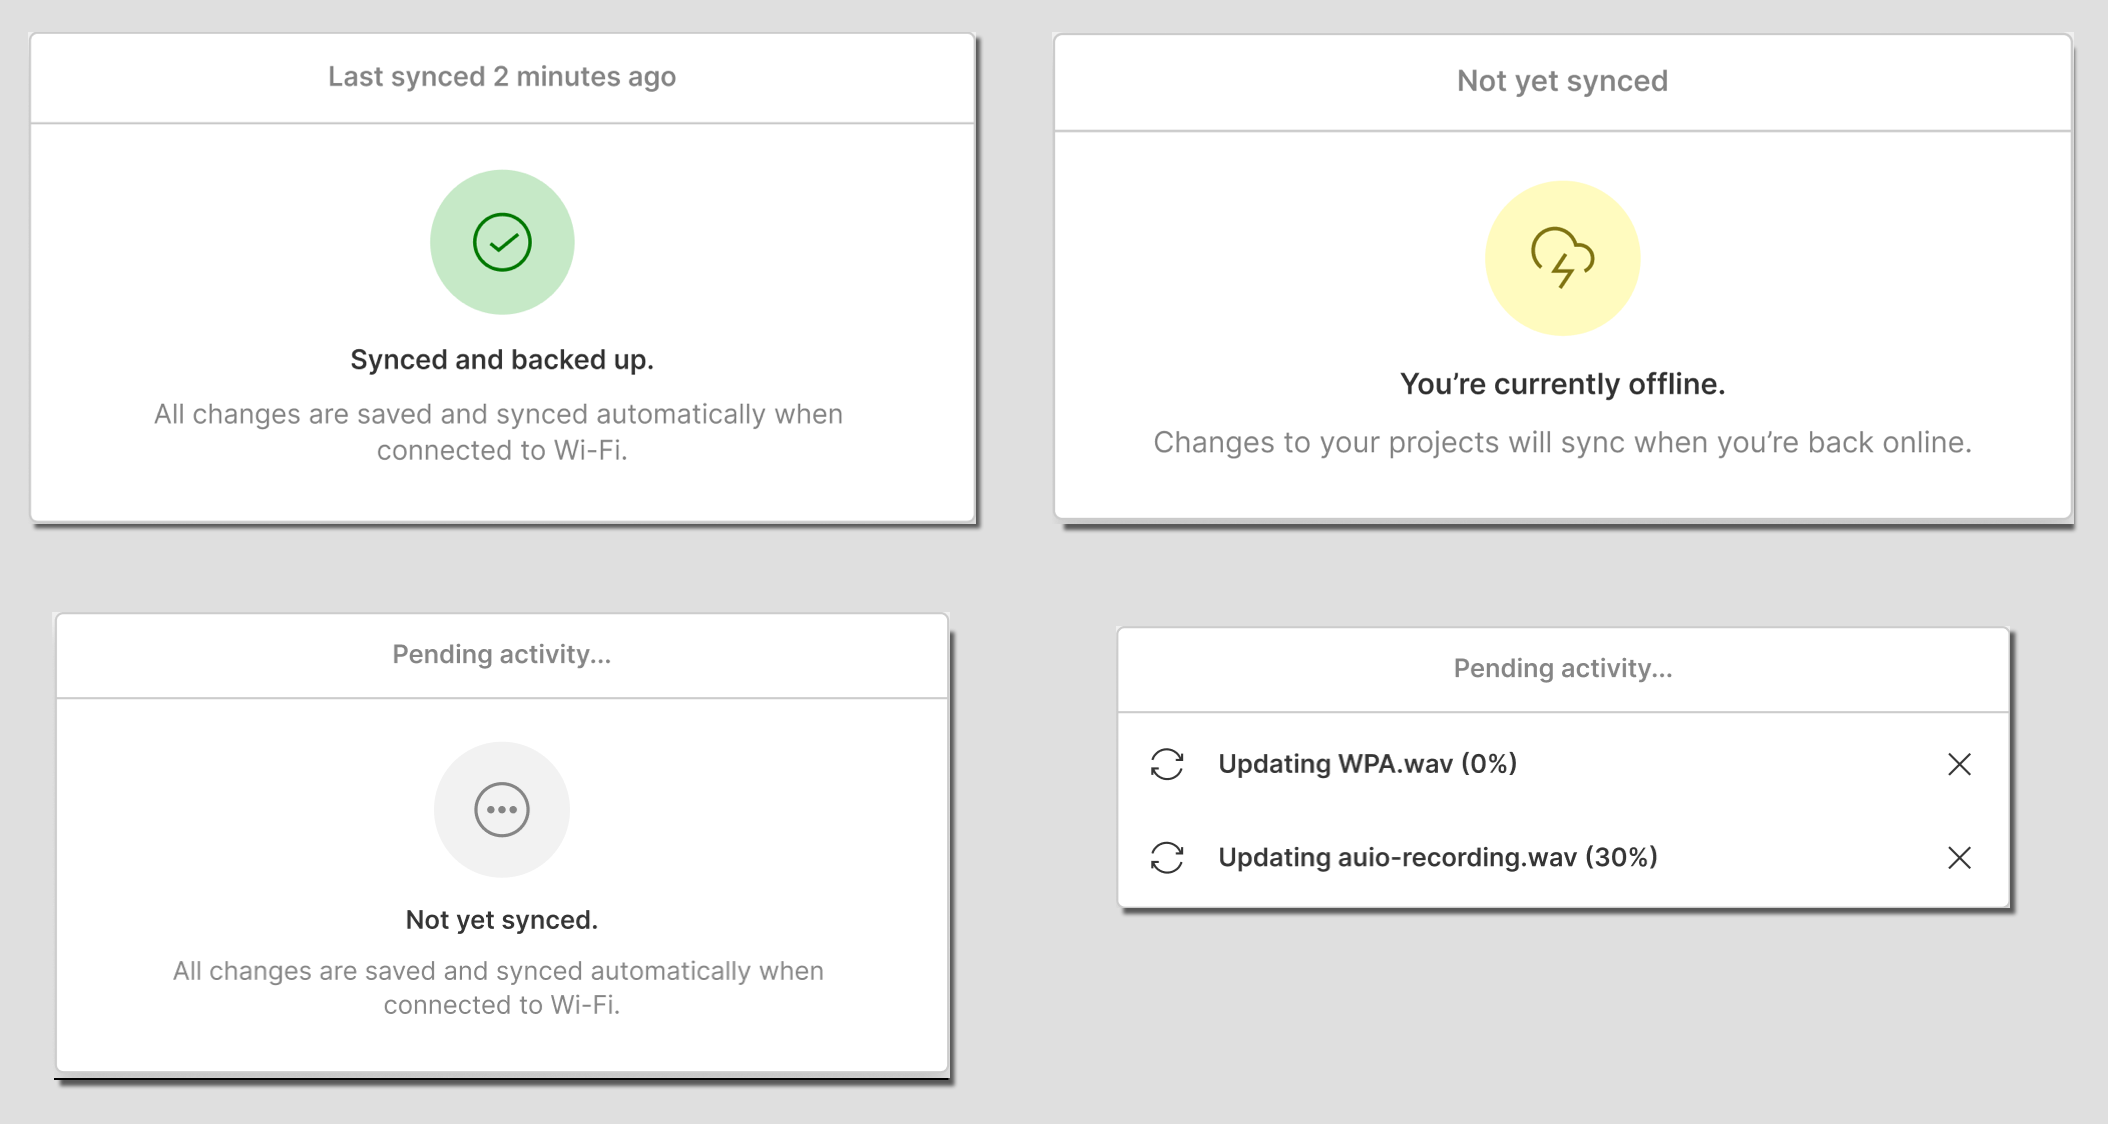2108x1124 pixels.
Task: Click the gray pending ellipsis icon
Action: [502, 809]
